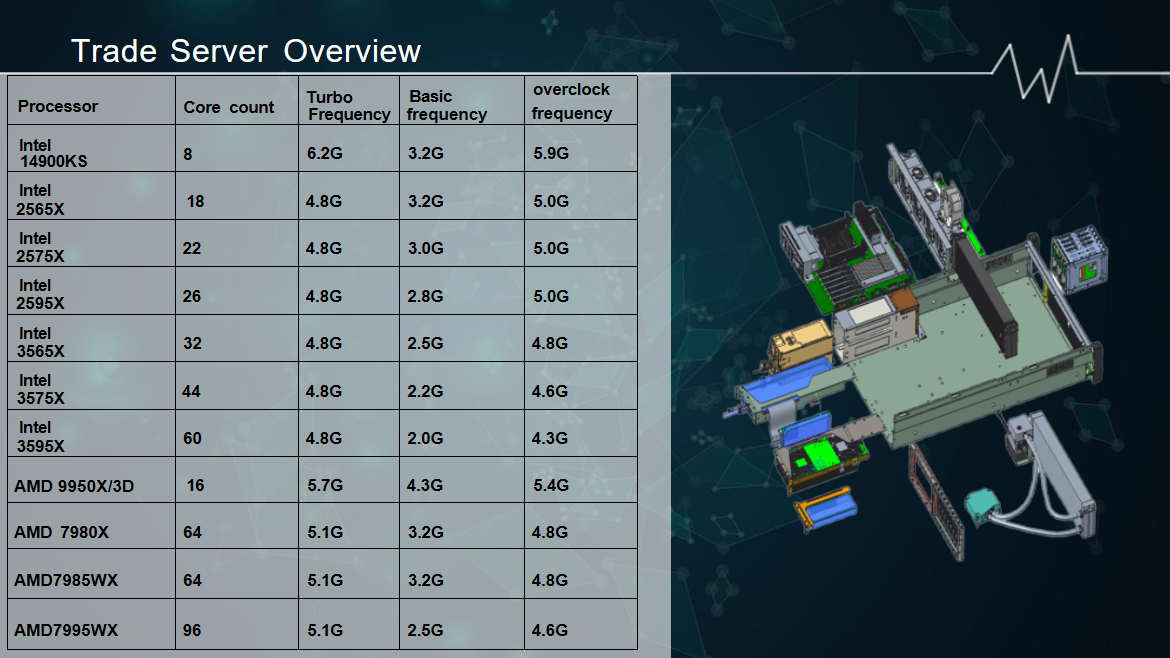Image resolution: width=1170 pixels, height=658 pixels.
Task: Click core count "22" for Intel 2575X
Action: (x=192, y=248)
